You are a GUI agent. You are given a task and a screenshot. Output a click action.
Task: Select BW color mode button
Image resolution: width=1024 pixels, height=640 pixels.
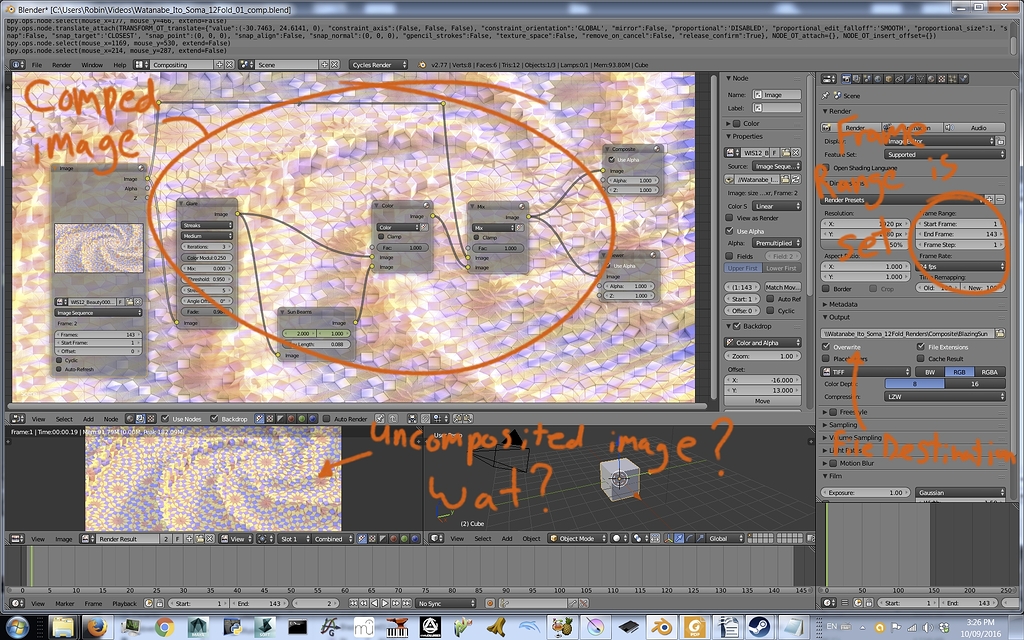(x=929, y=372)
